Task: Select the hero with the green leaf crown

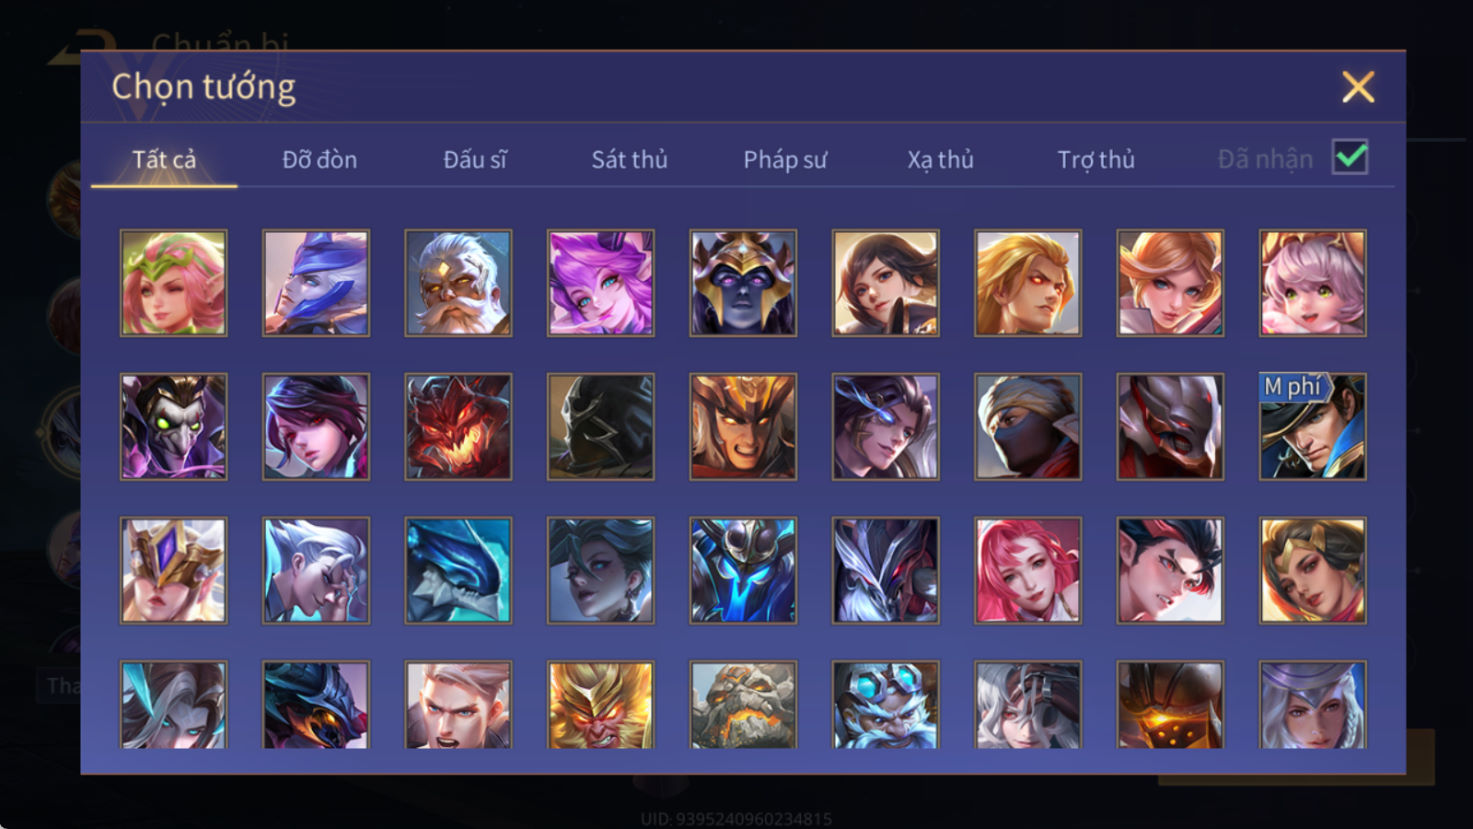Action: [x=174, y=283]
